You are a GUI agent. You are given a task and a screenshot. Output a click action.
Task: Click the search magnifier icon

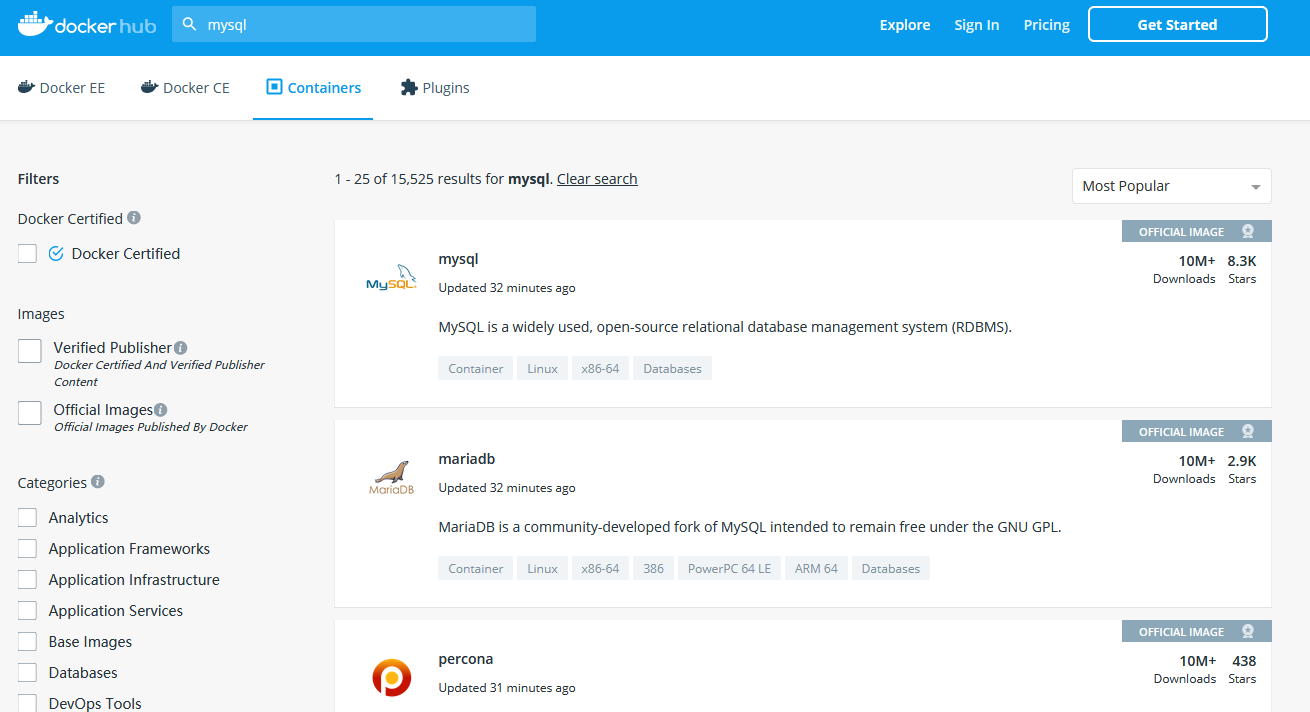[189, 25]
